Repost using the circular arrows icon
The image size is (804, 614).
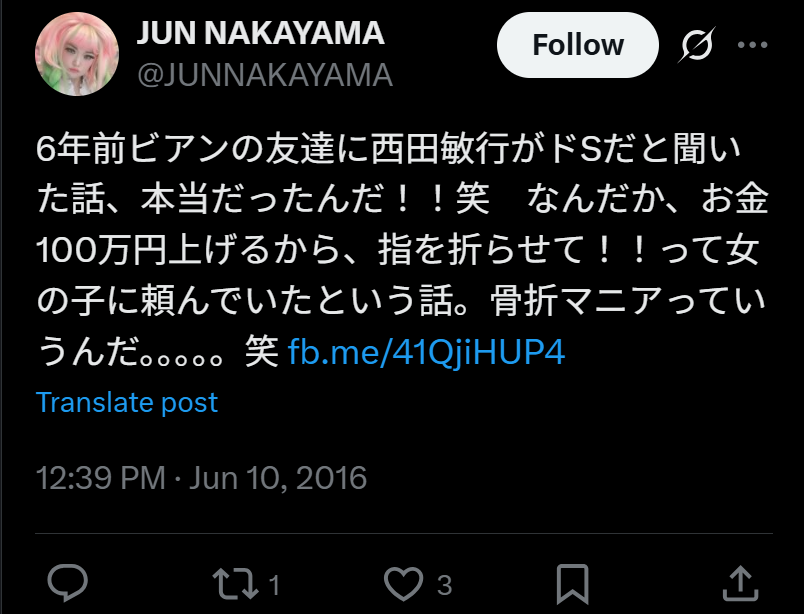[235, 583]
